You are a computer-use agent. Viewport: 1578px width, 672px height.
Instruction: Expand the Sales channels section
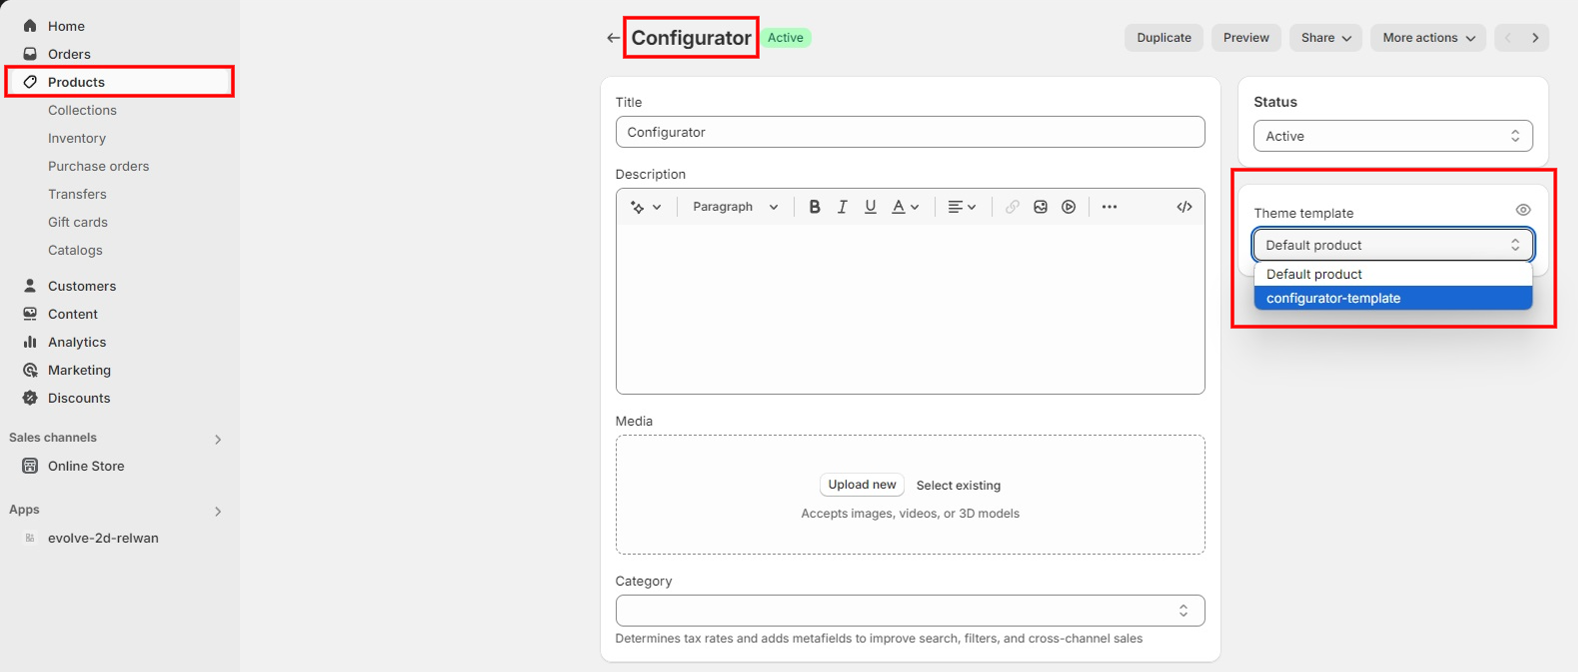click(x=218, y=439)
